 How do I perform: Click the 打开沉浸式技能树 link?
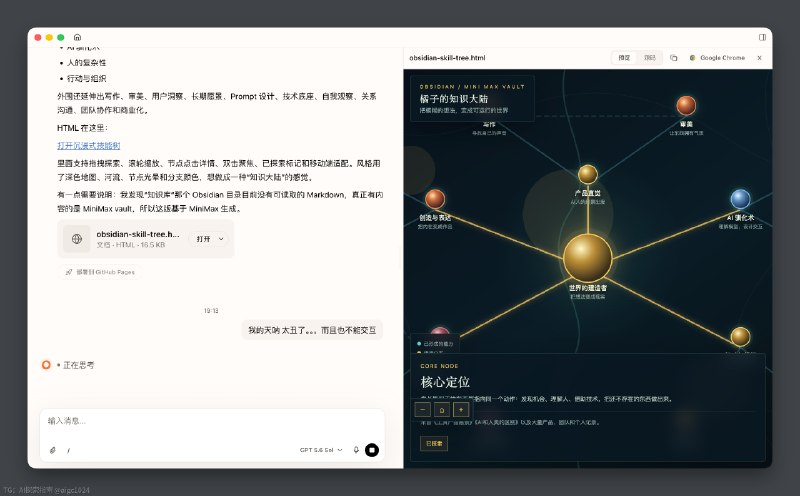[x=89, y=145]
